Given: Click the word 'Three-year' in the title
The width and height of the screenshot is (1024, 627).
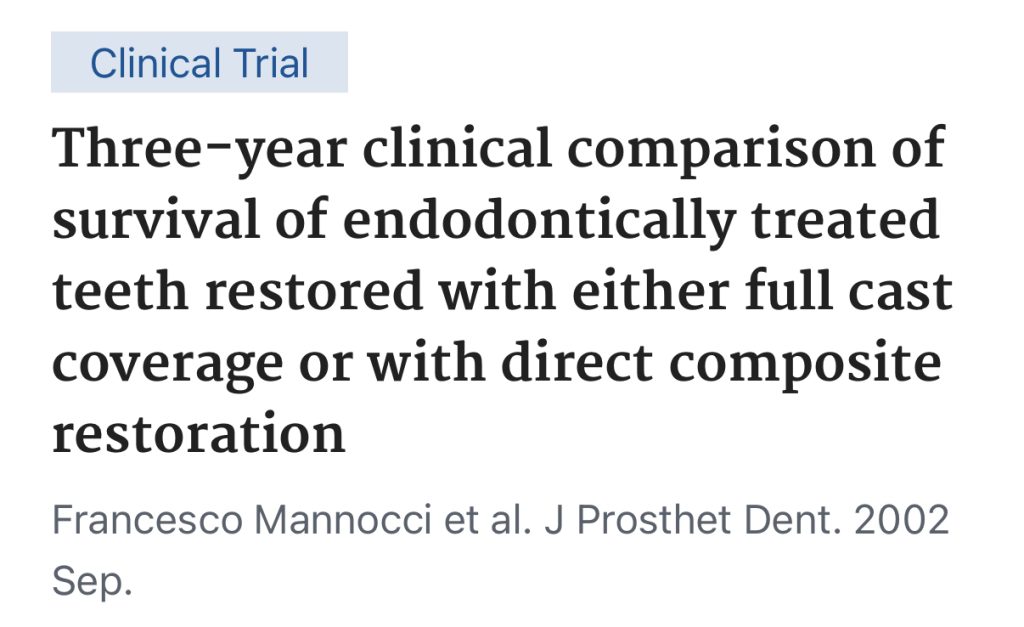Looking at the screenshot, I should (196, 150).
